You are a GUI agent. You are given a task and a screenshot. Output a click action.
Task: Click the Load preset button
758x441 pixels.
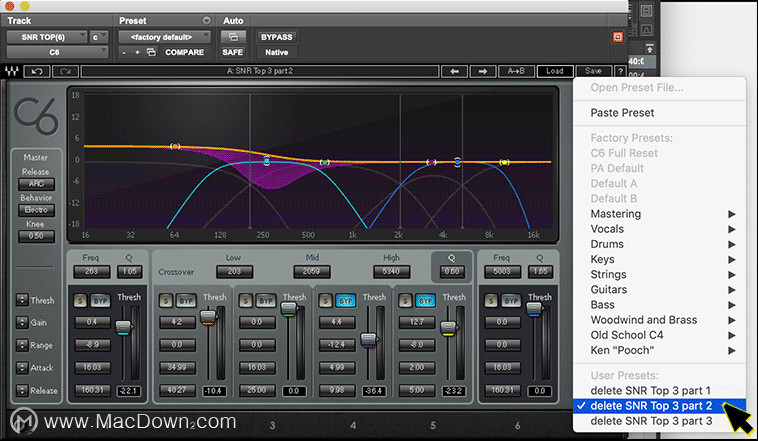[x=555, y=72]
